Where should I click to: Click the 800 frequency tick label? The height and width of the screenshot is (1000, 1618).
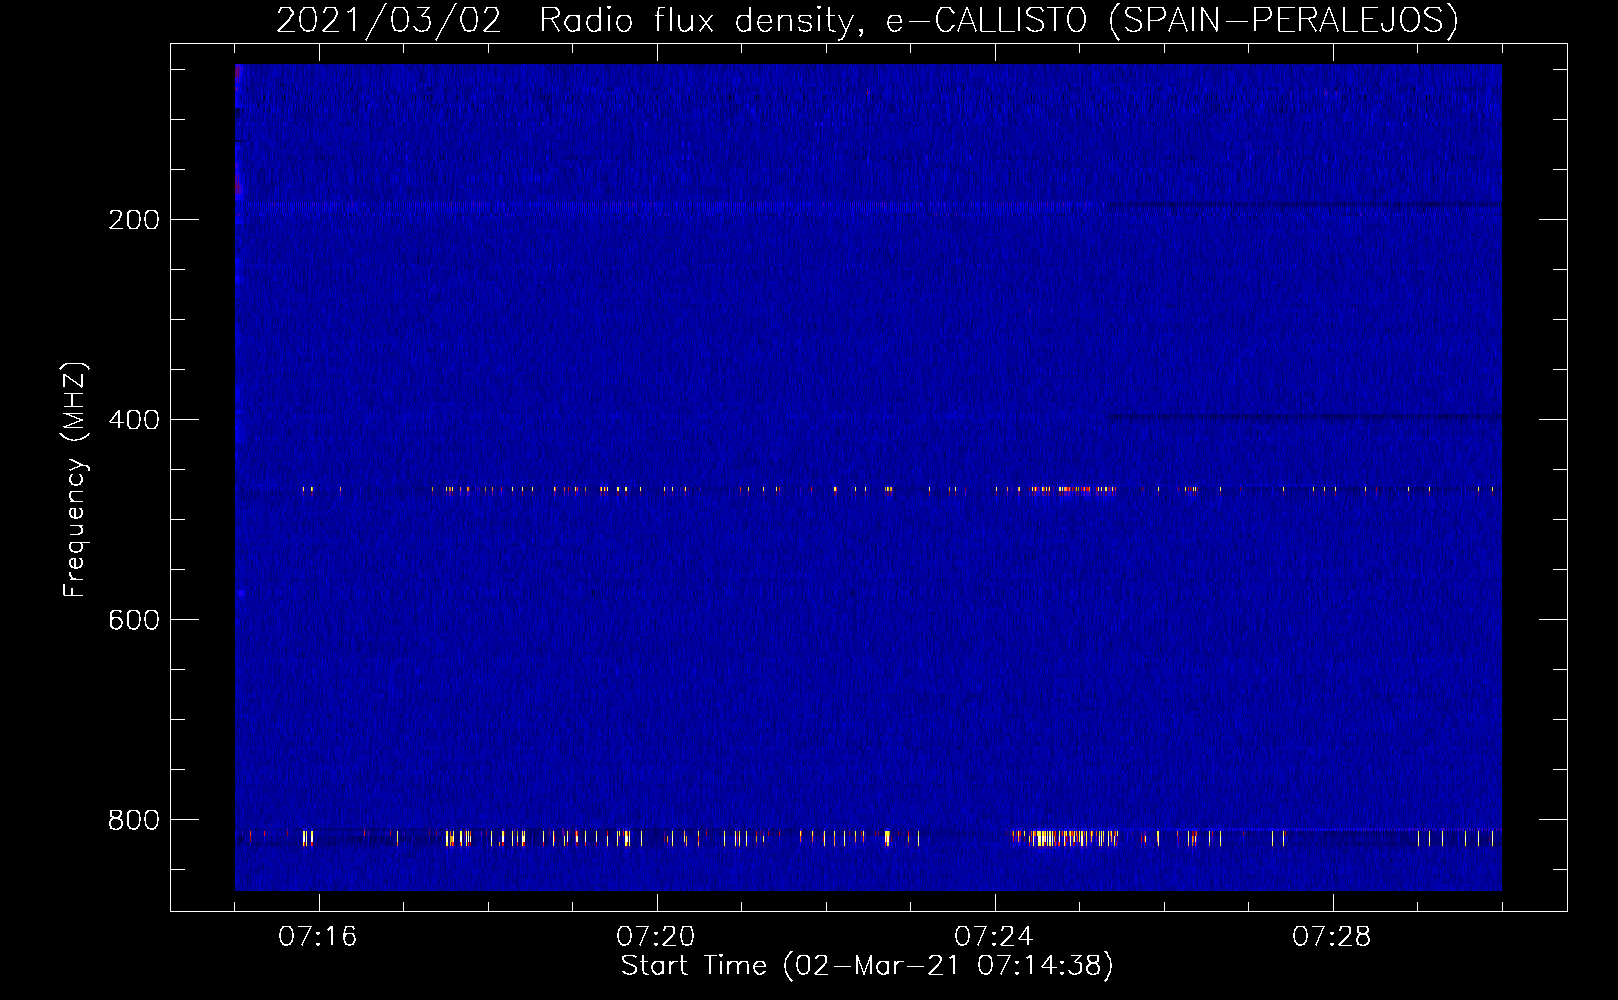[x=134, y=820]
